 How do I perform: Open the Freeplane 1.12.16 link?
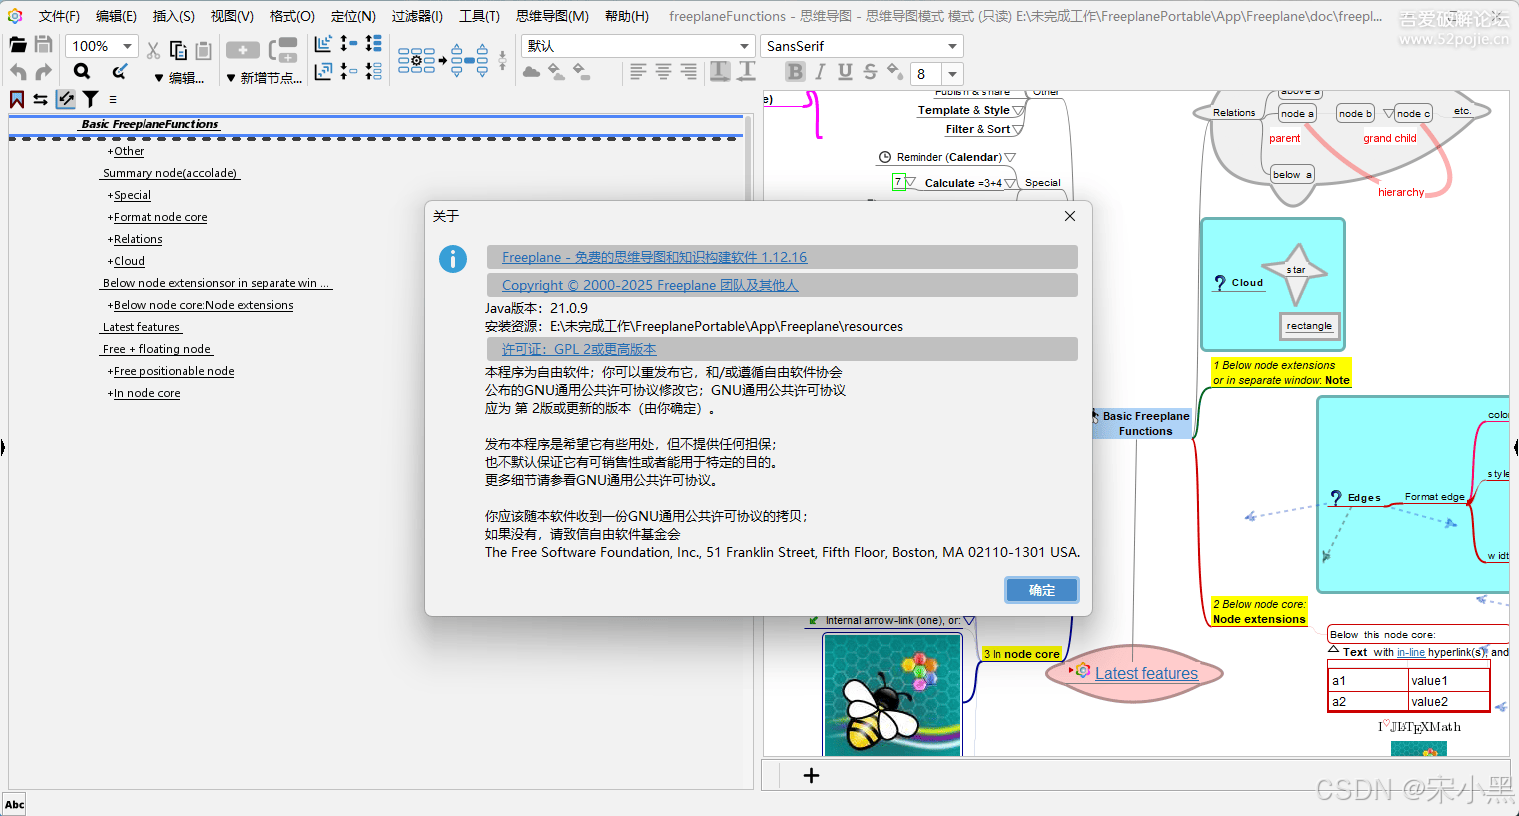(x=654, y=257)
